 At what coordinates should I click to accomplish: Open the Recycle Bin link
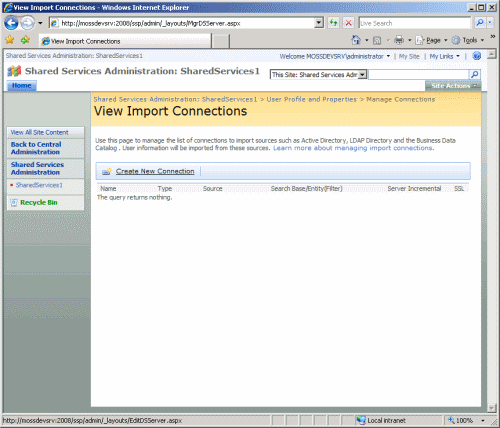pos(39,202)
